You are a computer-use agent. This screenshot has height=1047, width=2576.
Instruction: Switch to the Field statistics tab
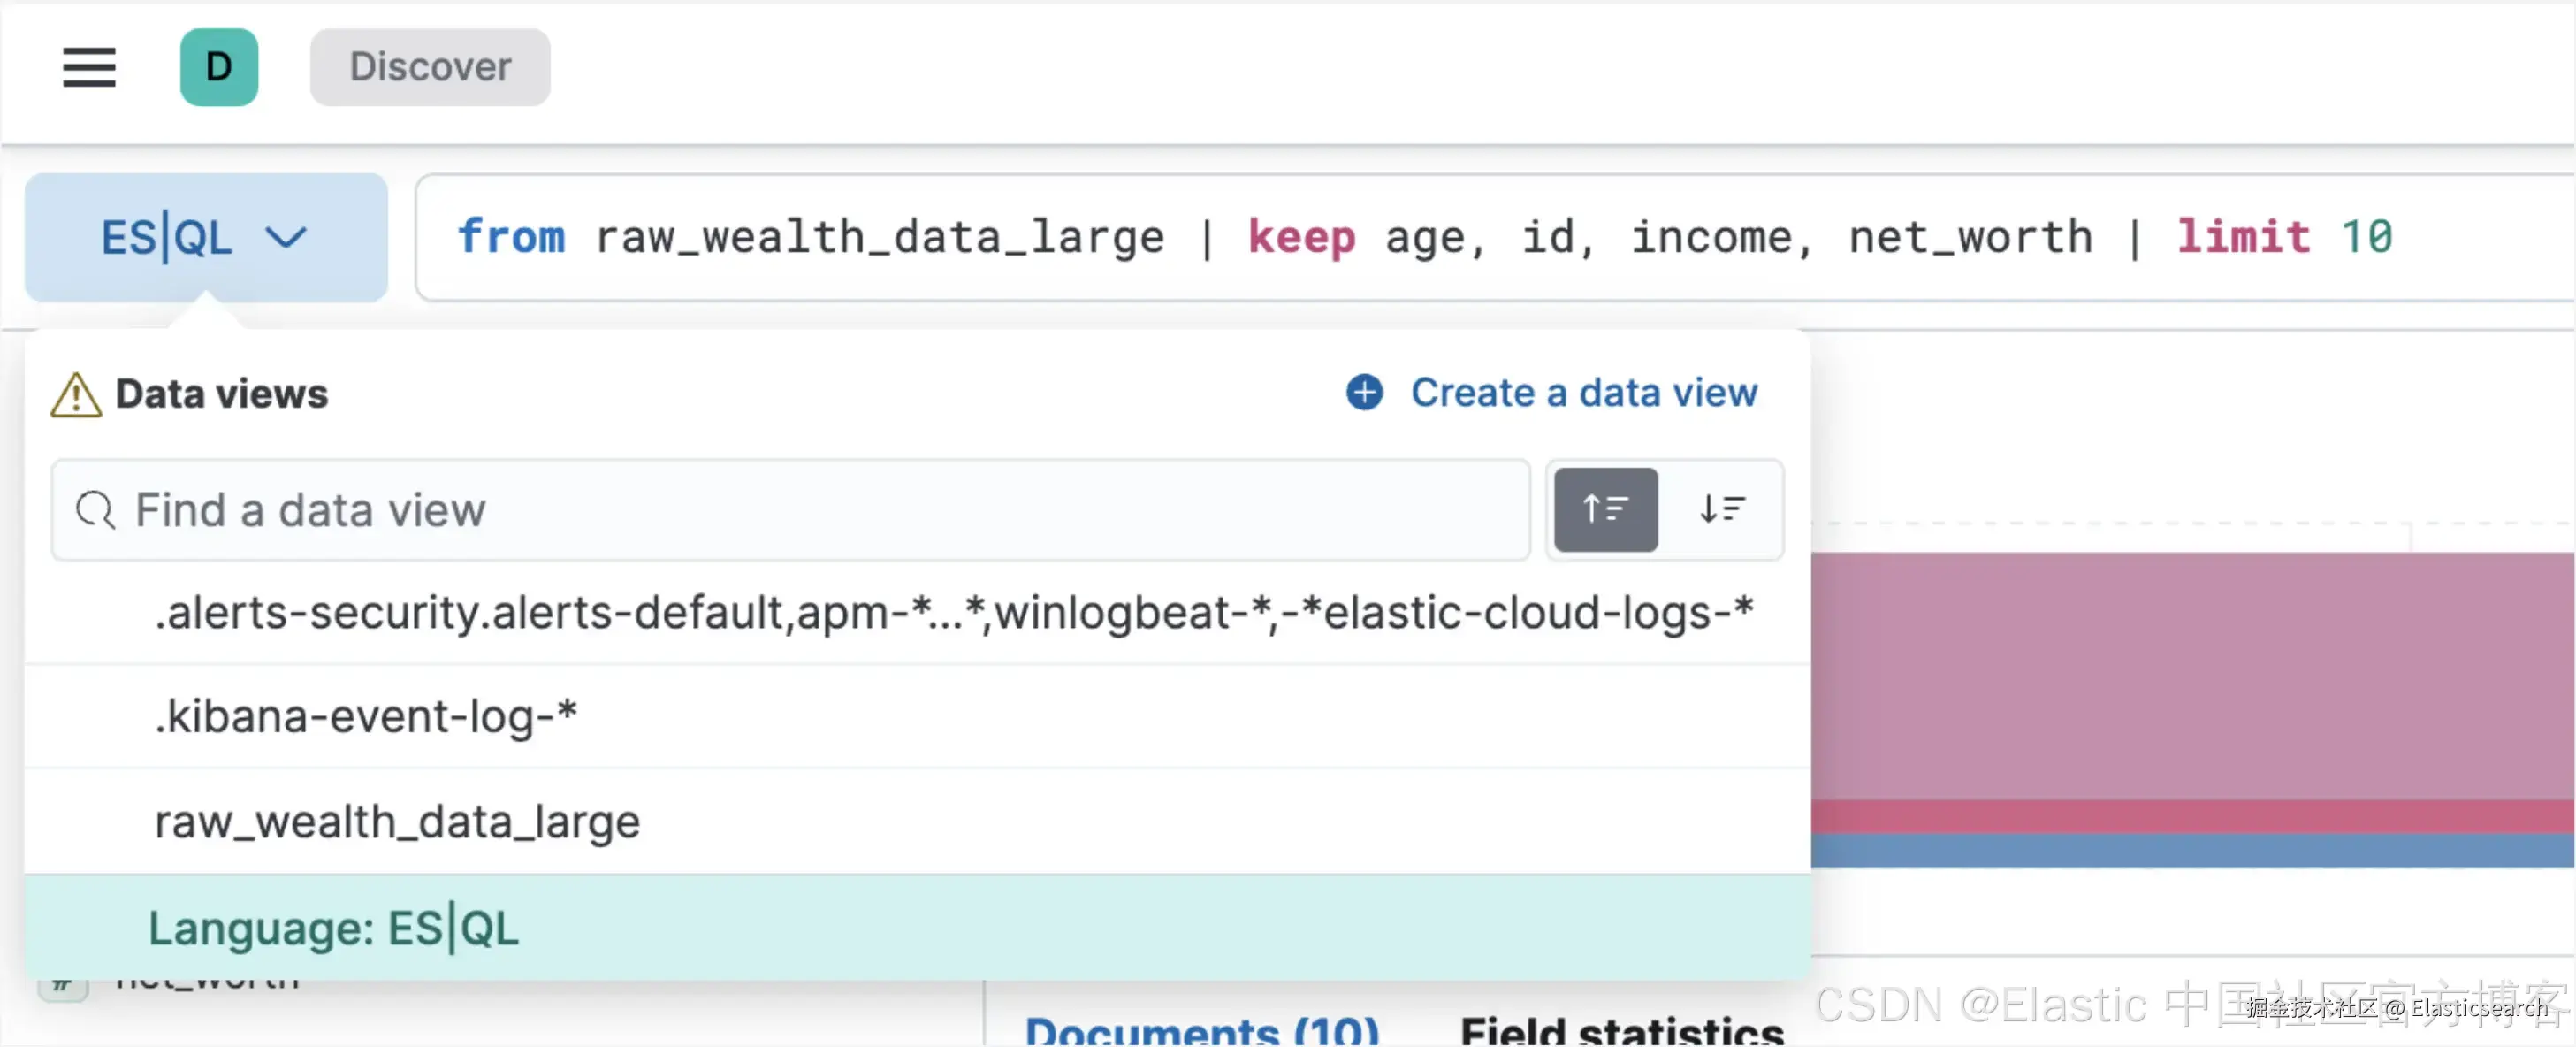point(1621,1030)
